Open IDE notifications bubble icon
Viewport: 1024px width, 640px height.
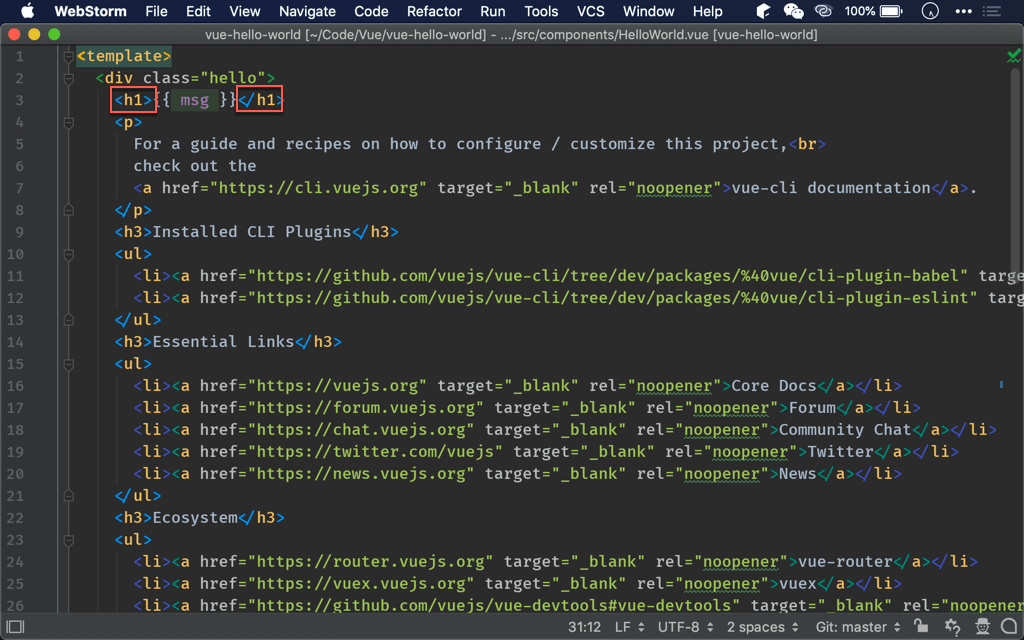[1010, 627]
